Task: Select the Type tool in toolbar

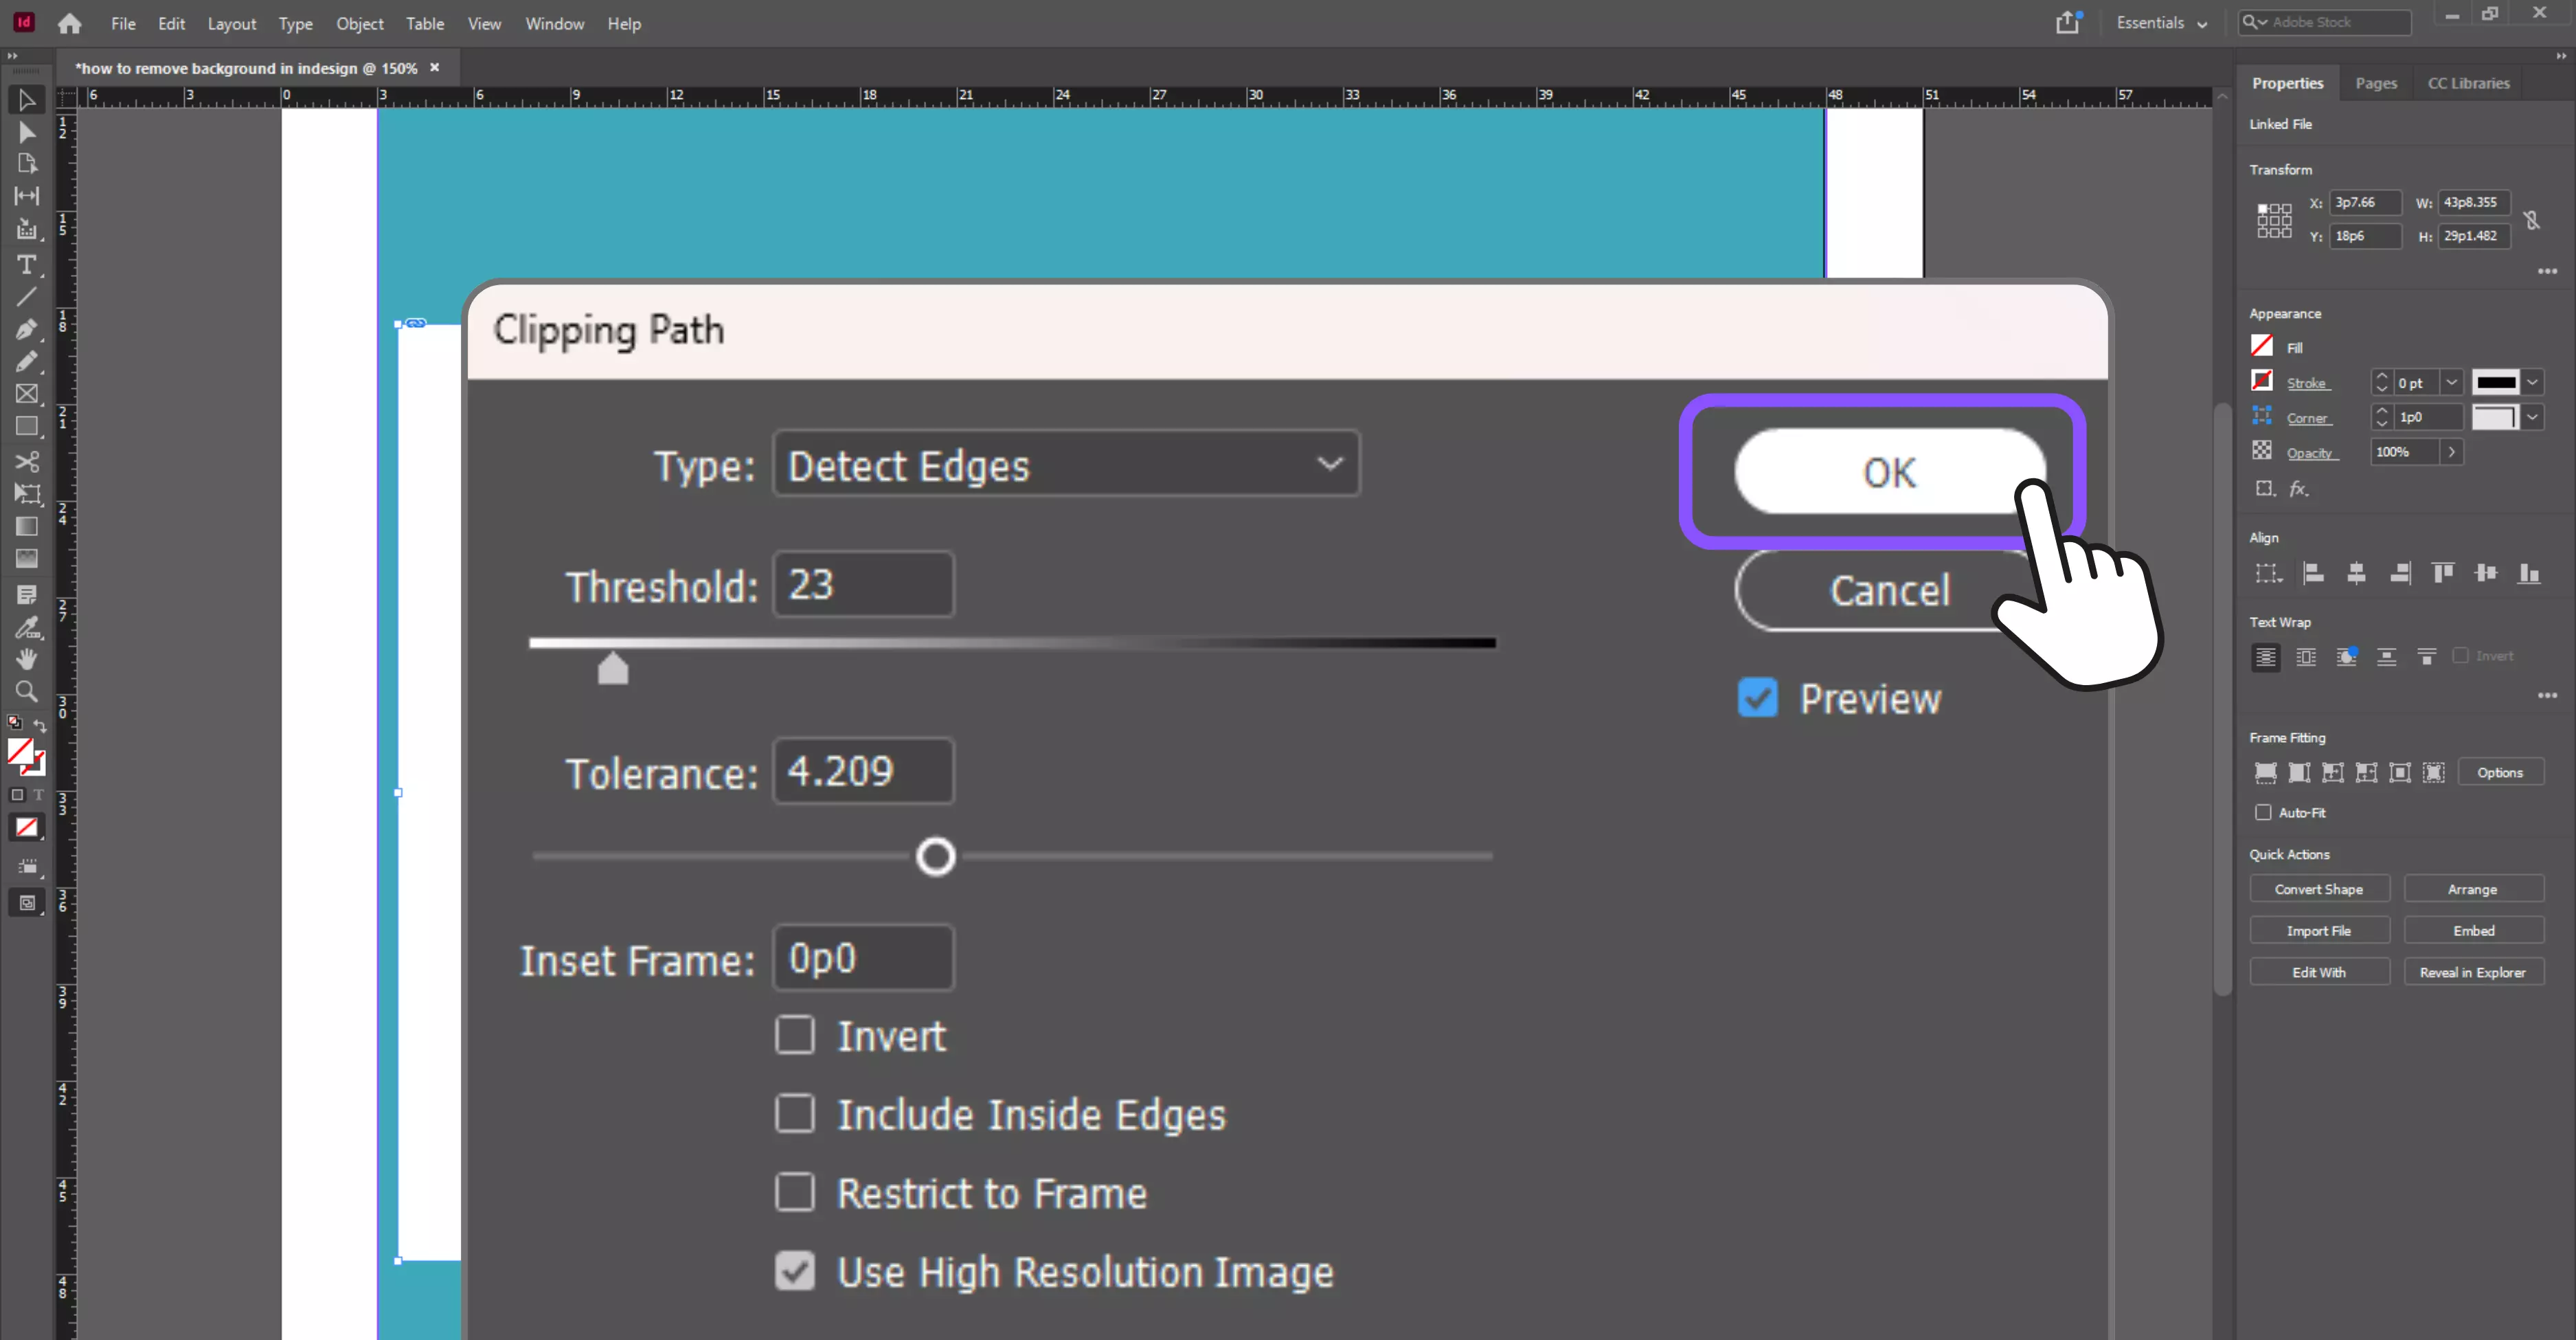Action: 26,264
